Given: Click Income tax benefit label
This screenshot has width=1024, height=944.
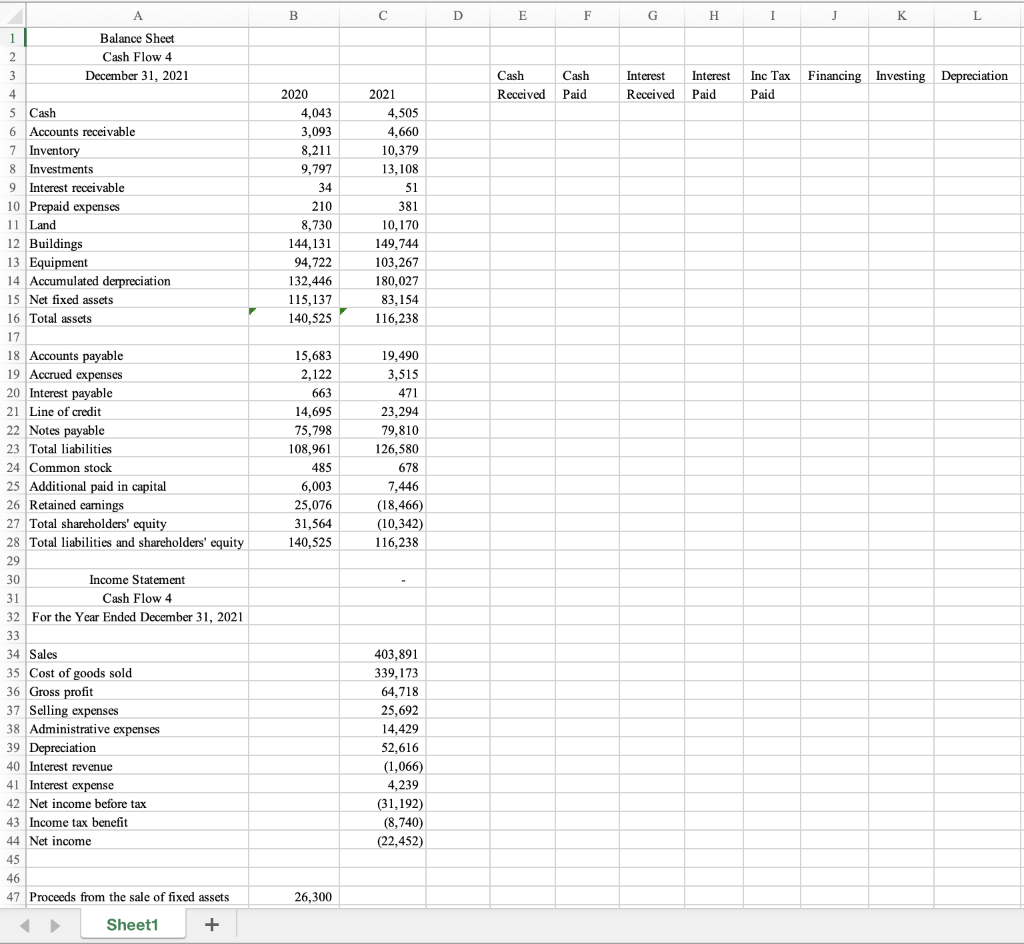Looking at the screenshot, I should click(x=78, y=822).
